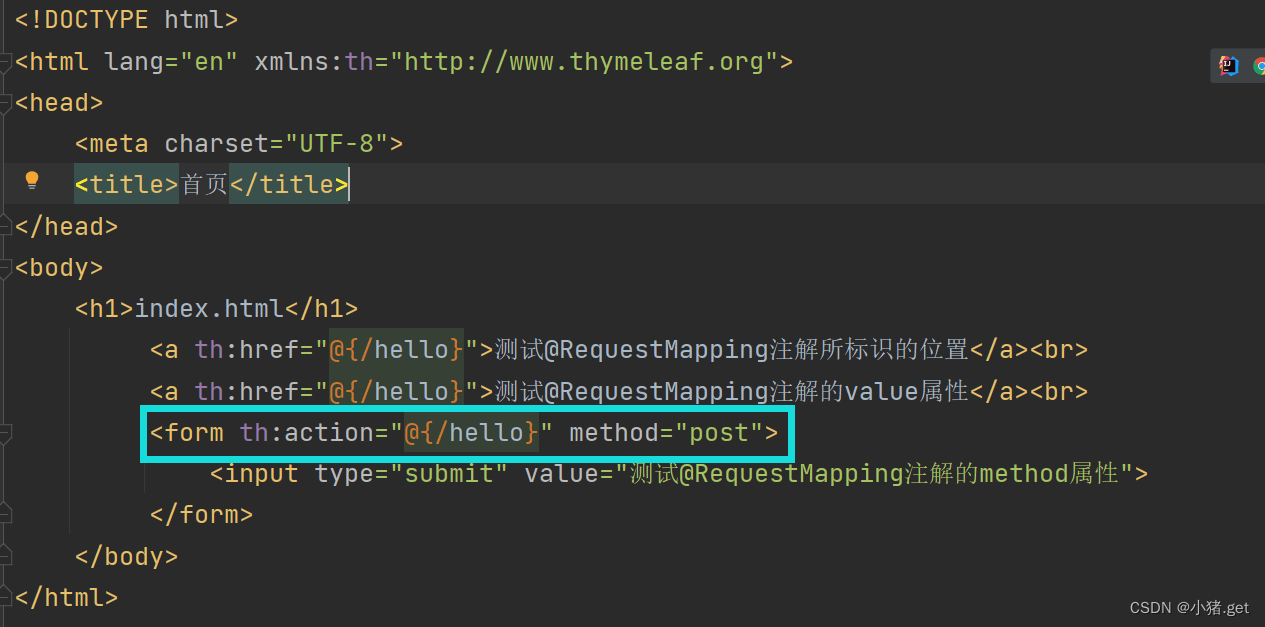Collapse the <head> section fold marker
The image size is (1265, 627).
click(5, 103)
